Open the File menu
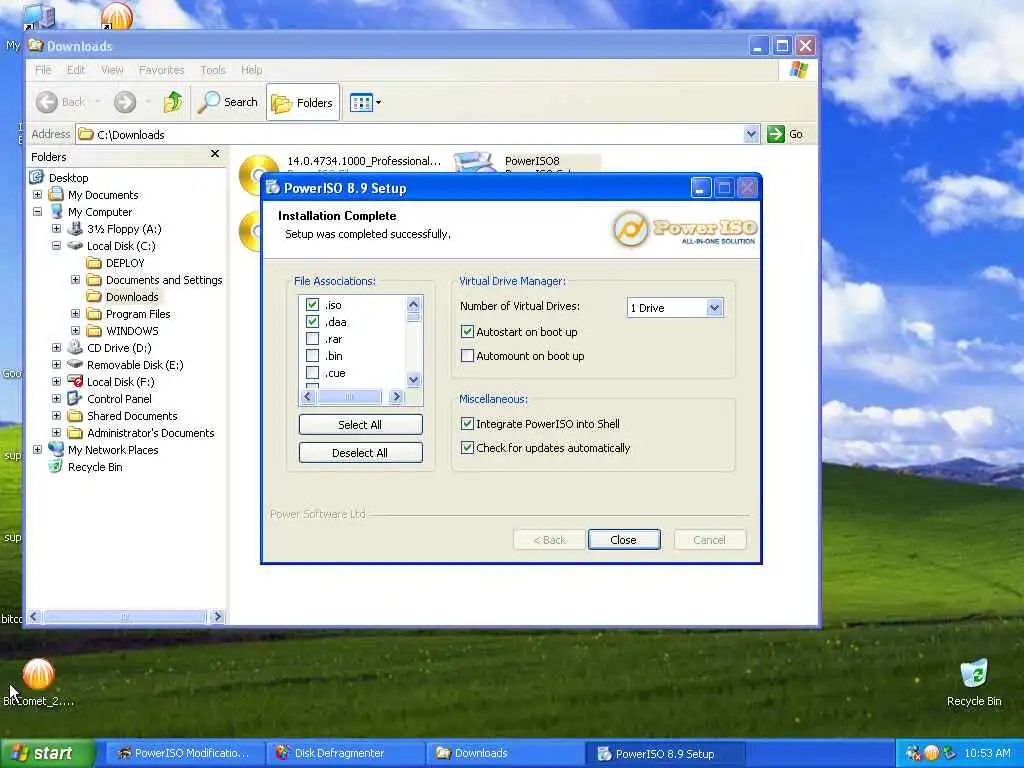This screenshot has height=768, width=1024. 43,70
